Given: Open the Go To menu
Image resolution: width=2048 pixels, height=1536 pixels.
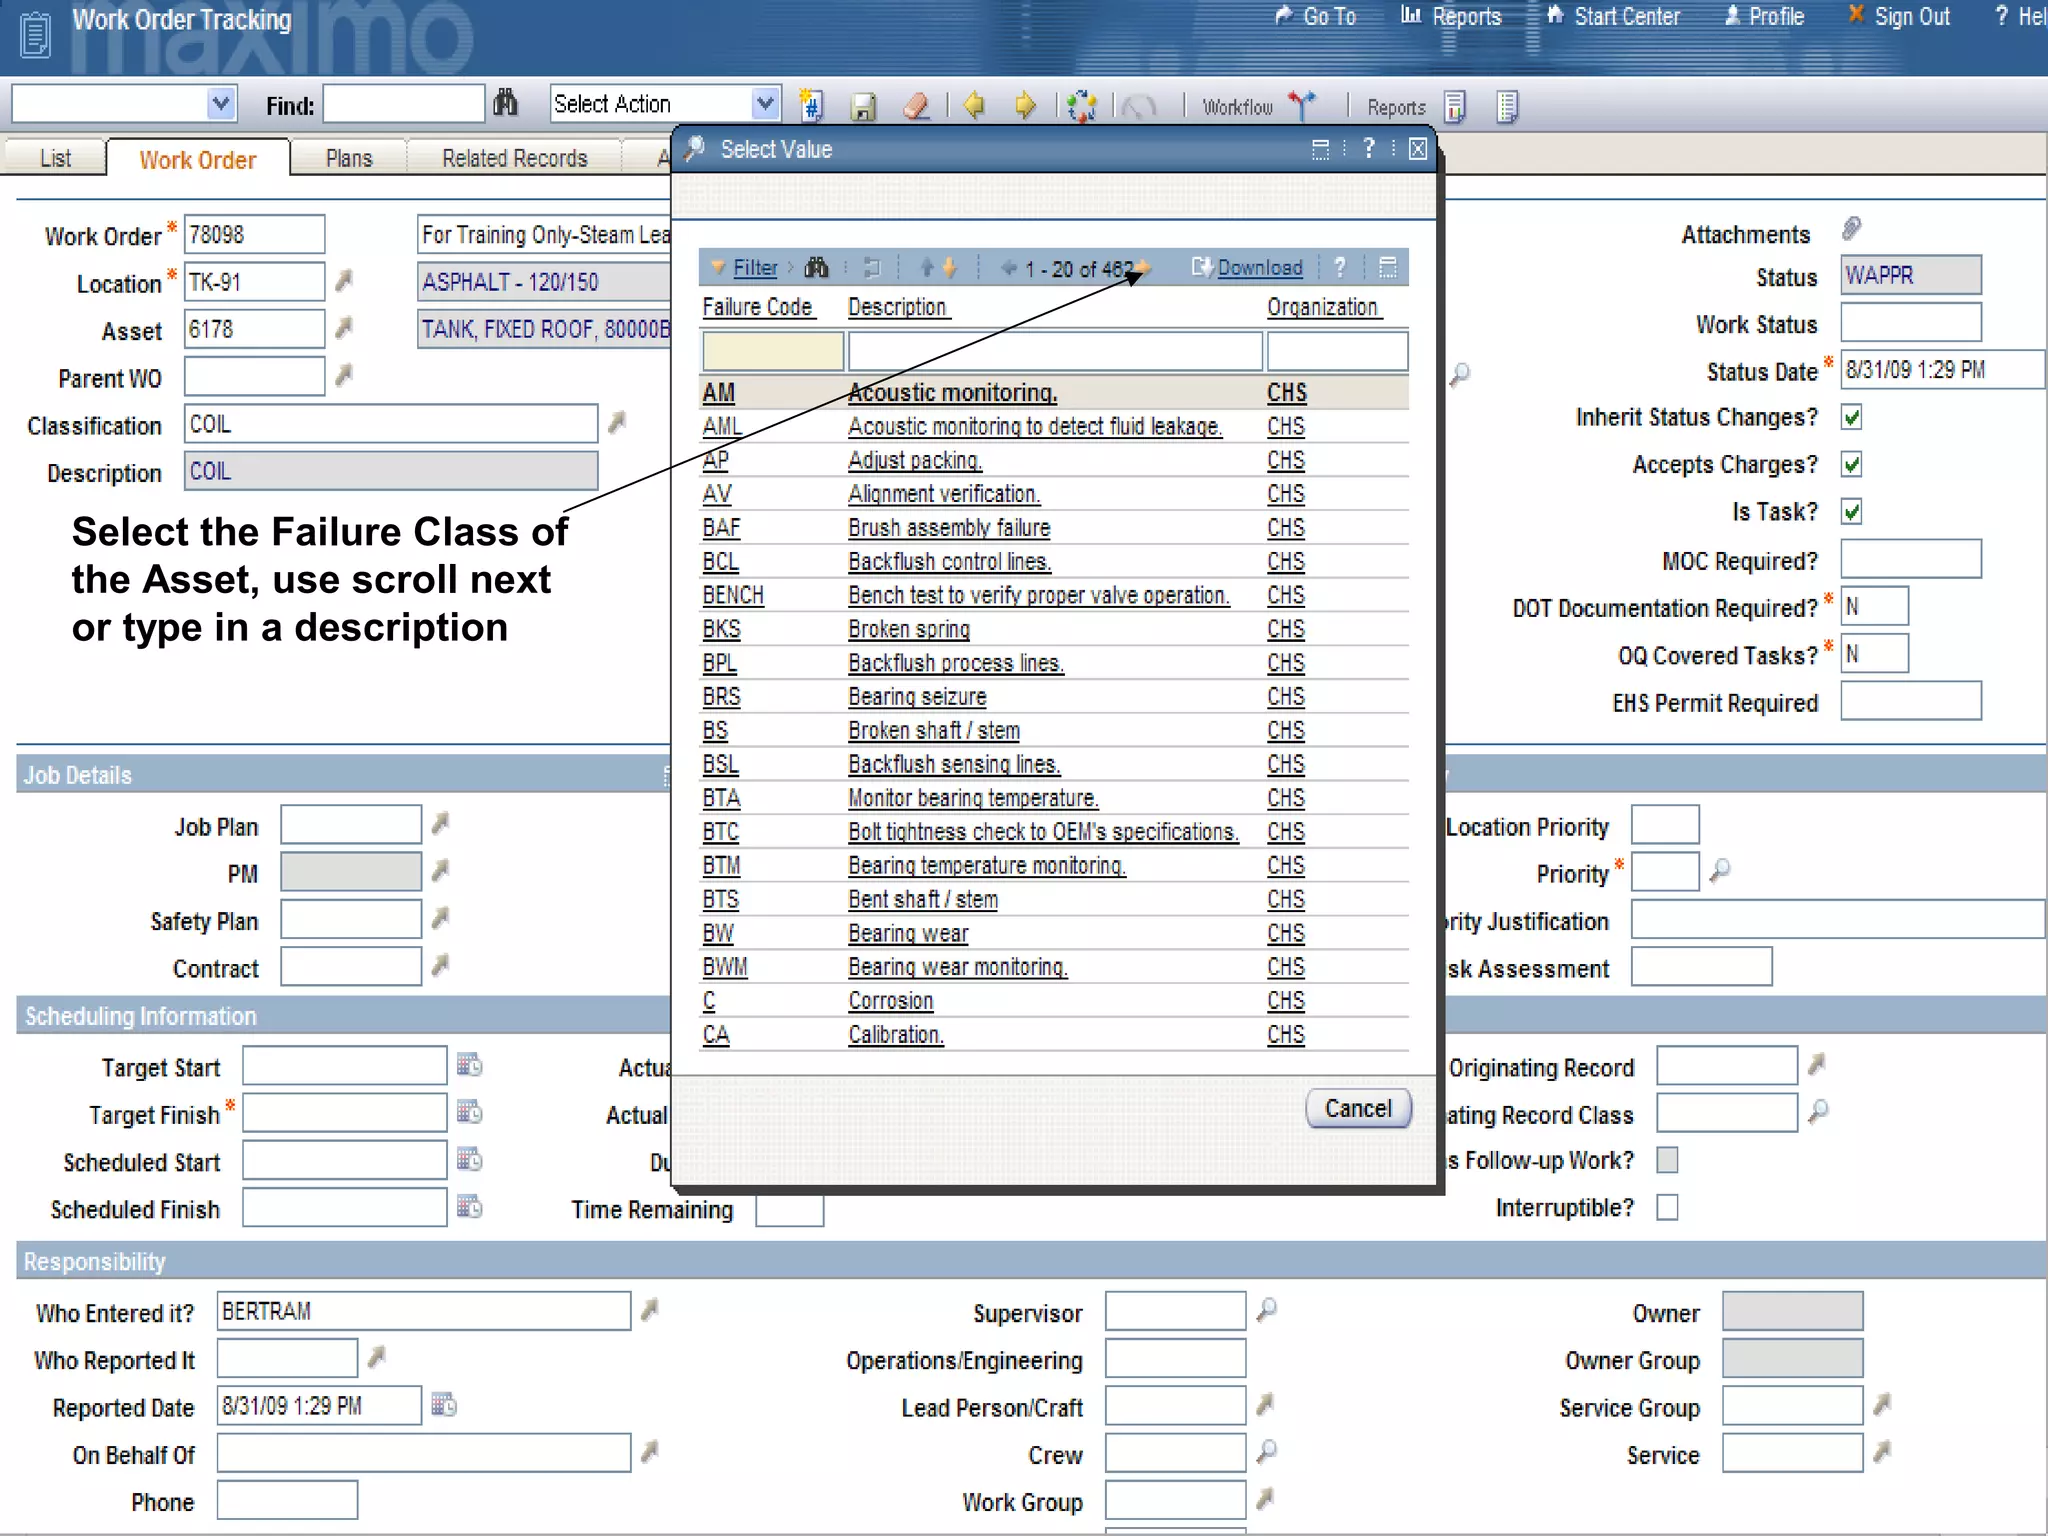Looking at the screenshot, I should coord(1316,17).
